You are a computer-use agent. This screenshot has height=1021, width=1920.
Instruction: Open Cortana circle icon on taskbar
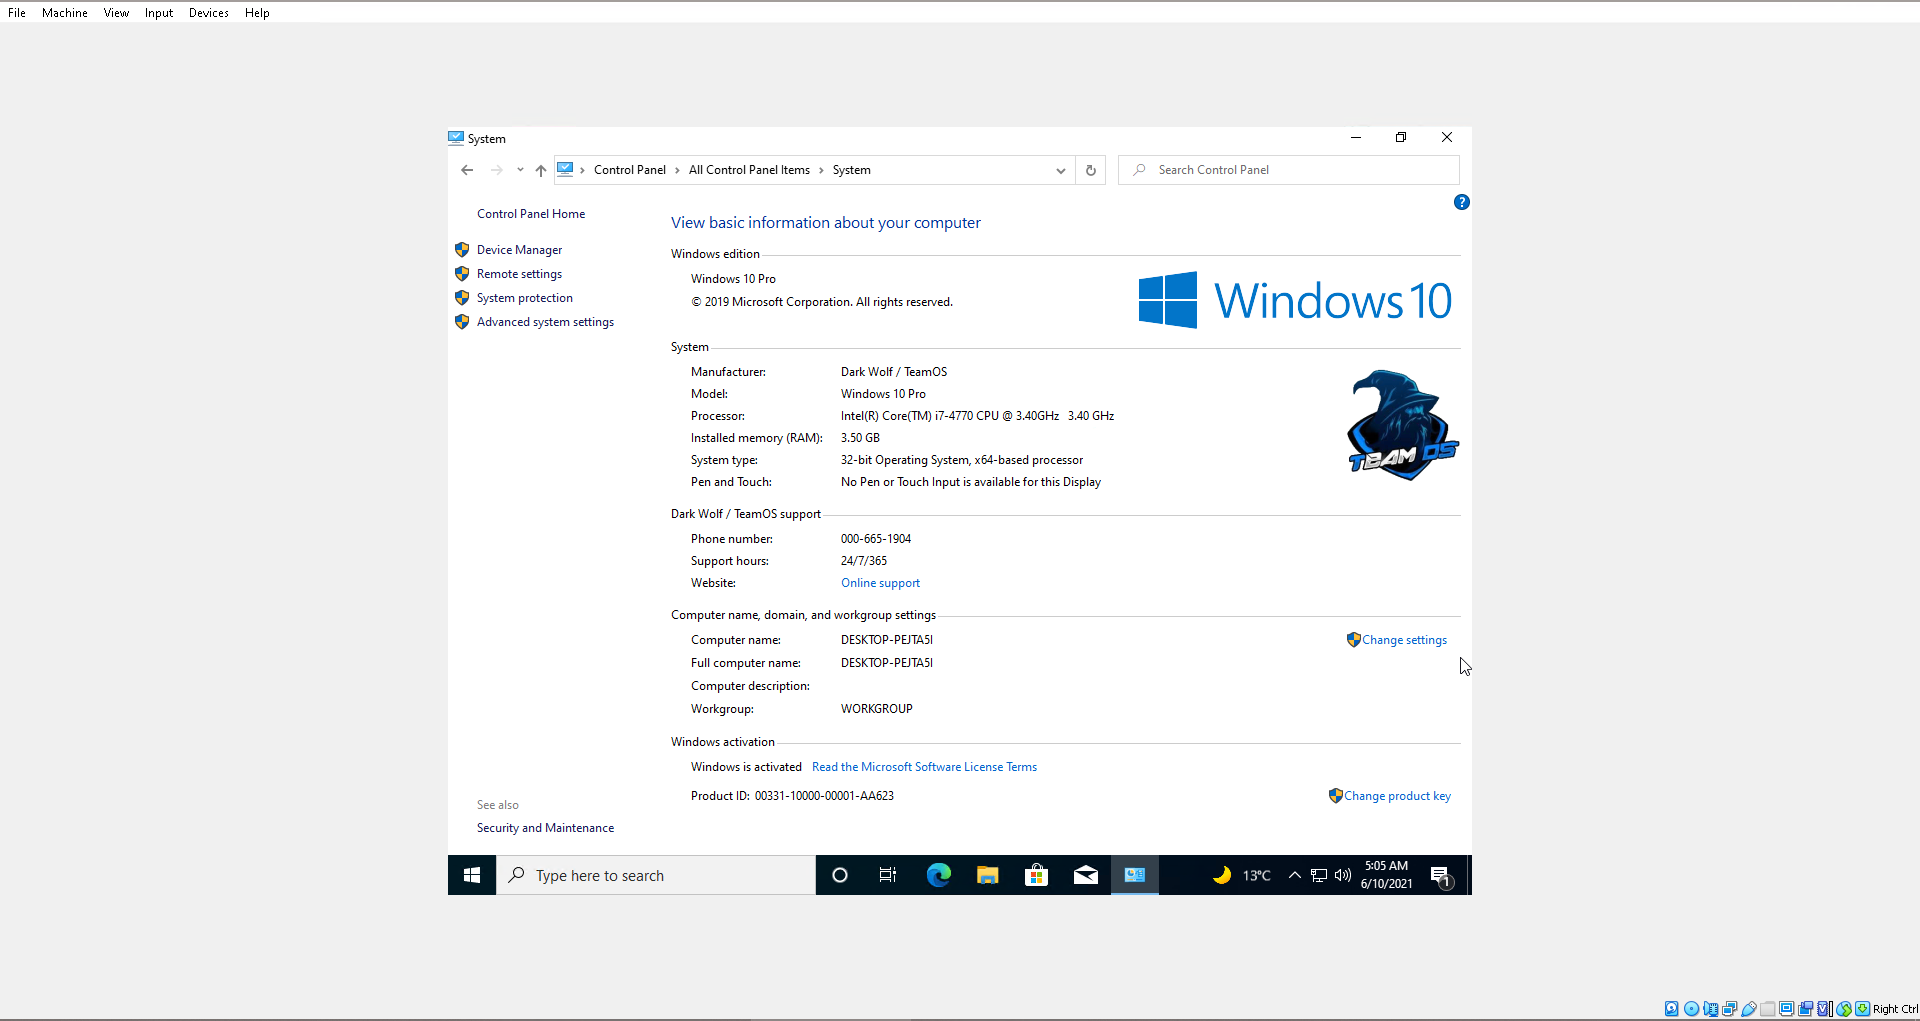click(x=840, y=875)
